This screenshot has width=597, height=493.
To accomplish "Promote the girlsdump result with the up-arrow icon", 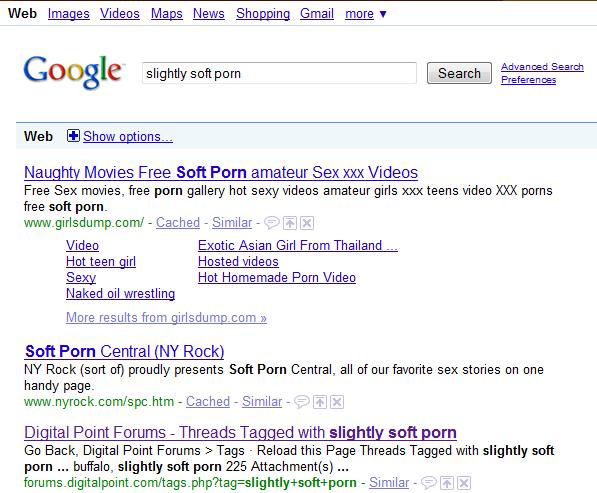I will (290, 223).
